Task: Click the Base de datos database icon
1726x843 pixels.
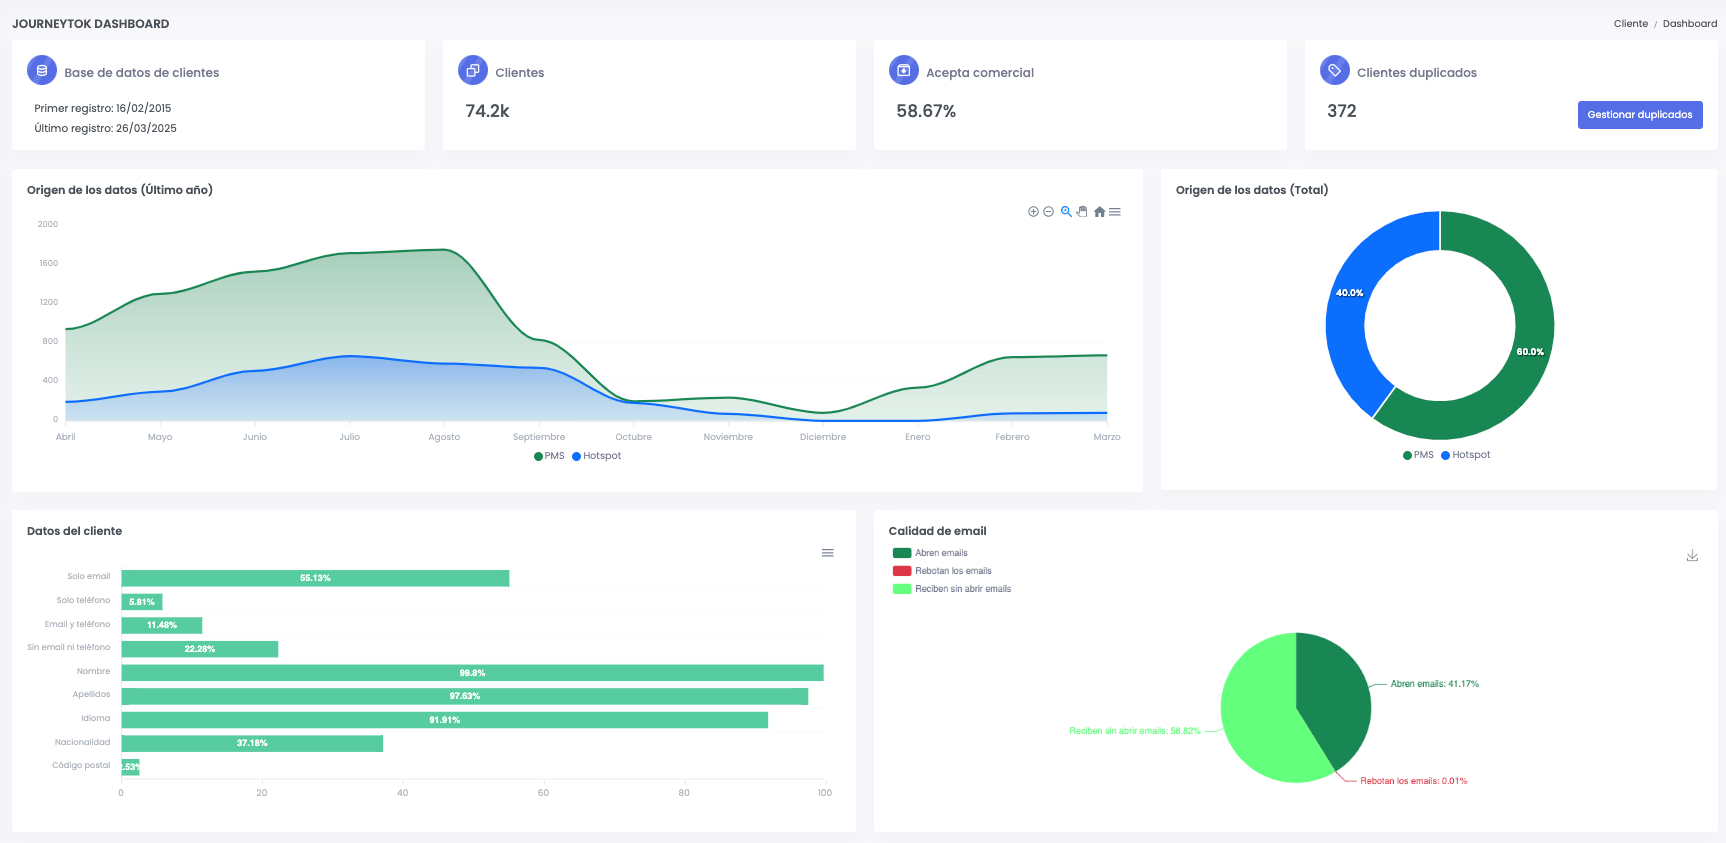Action: pyautogui.click(x=42, y=71)
